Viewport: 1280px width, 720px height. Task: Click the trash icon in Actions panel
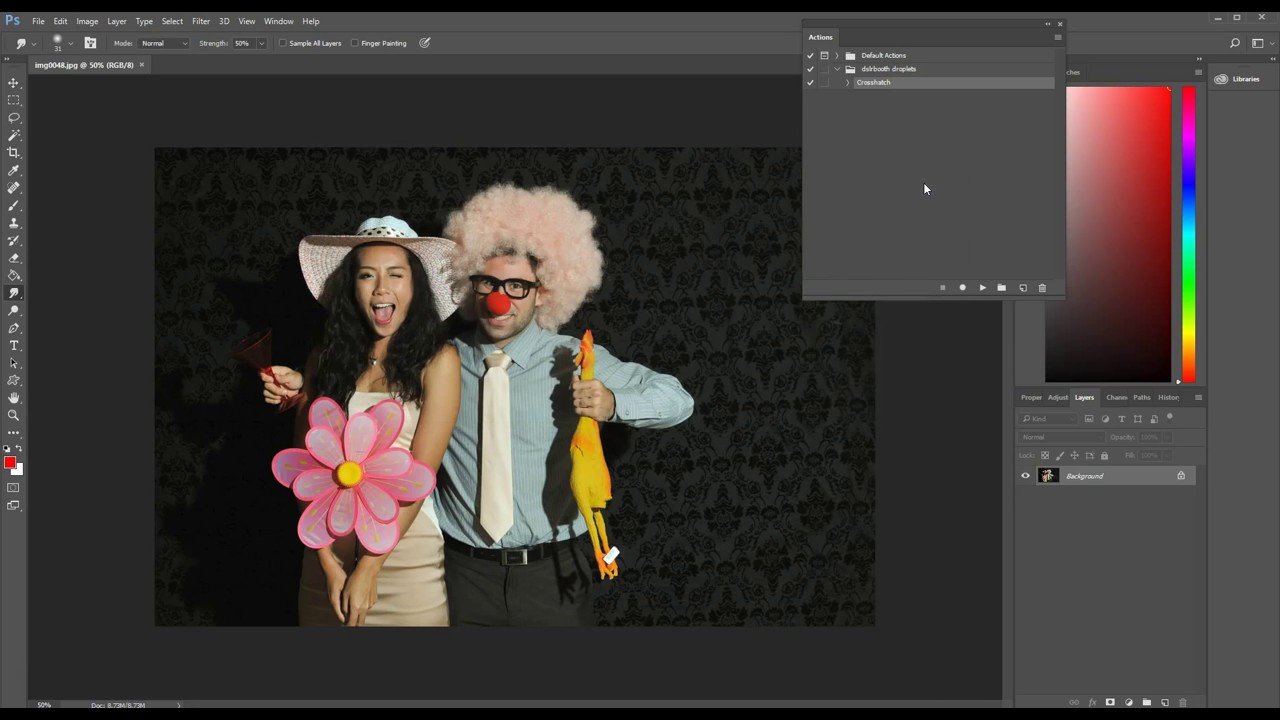click(1042, 288)
